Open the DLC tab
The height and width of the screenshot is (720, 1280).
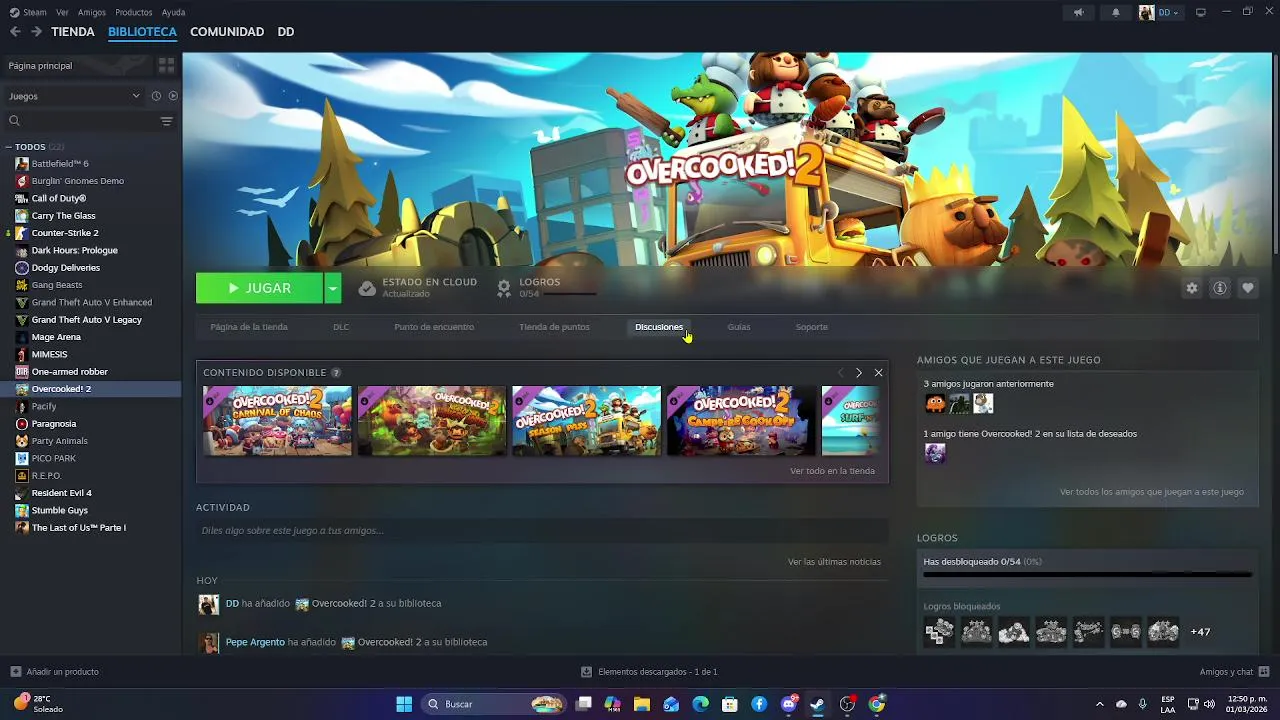(x=341, y=327)
